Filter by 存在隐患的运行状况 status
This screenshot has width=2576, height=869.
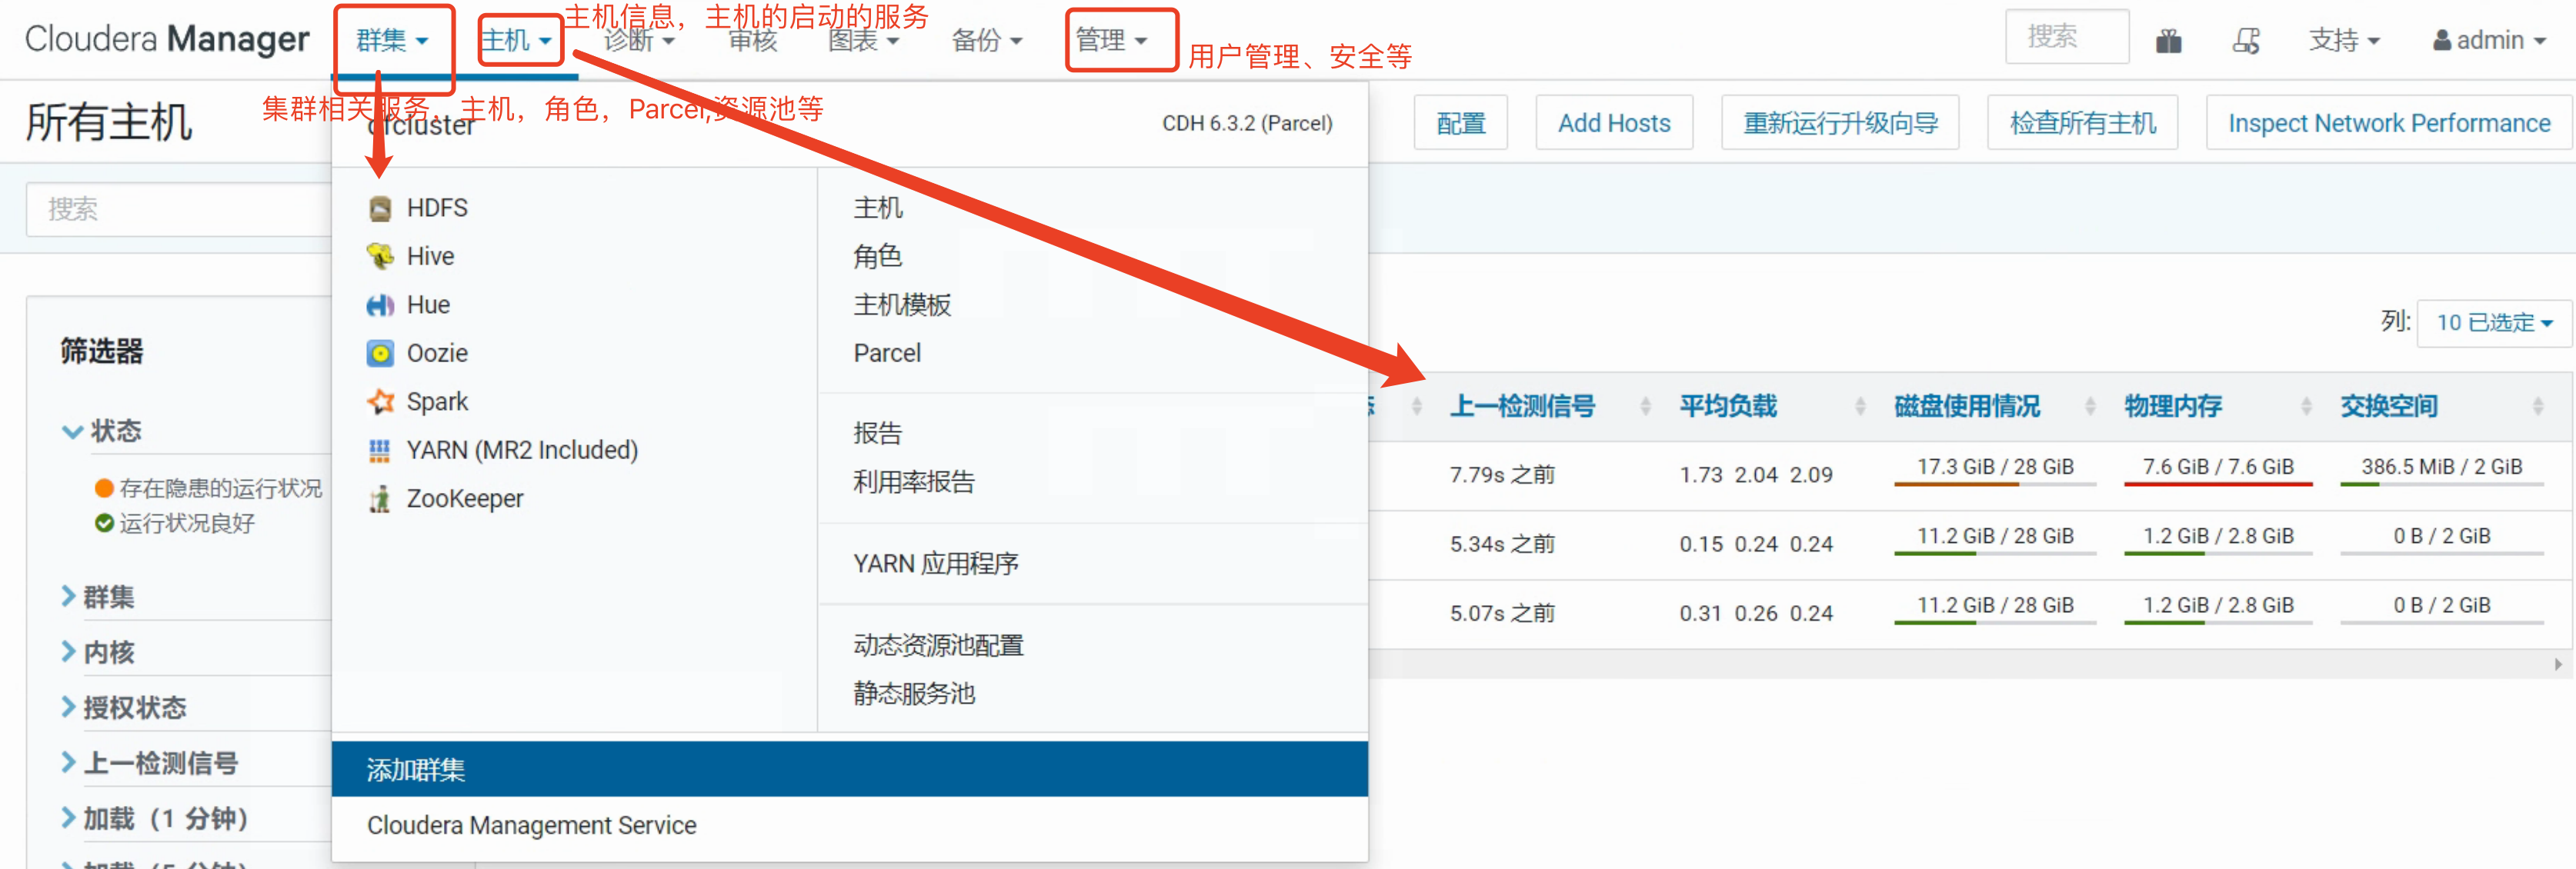220,488
